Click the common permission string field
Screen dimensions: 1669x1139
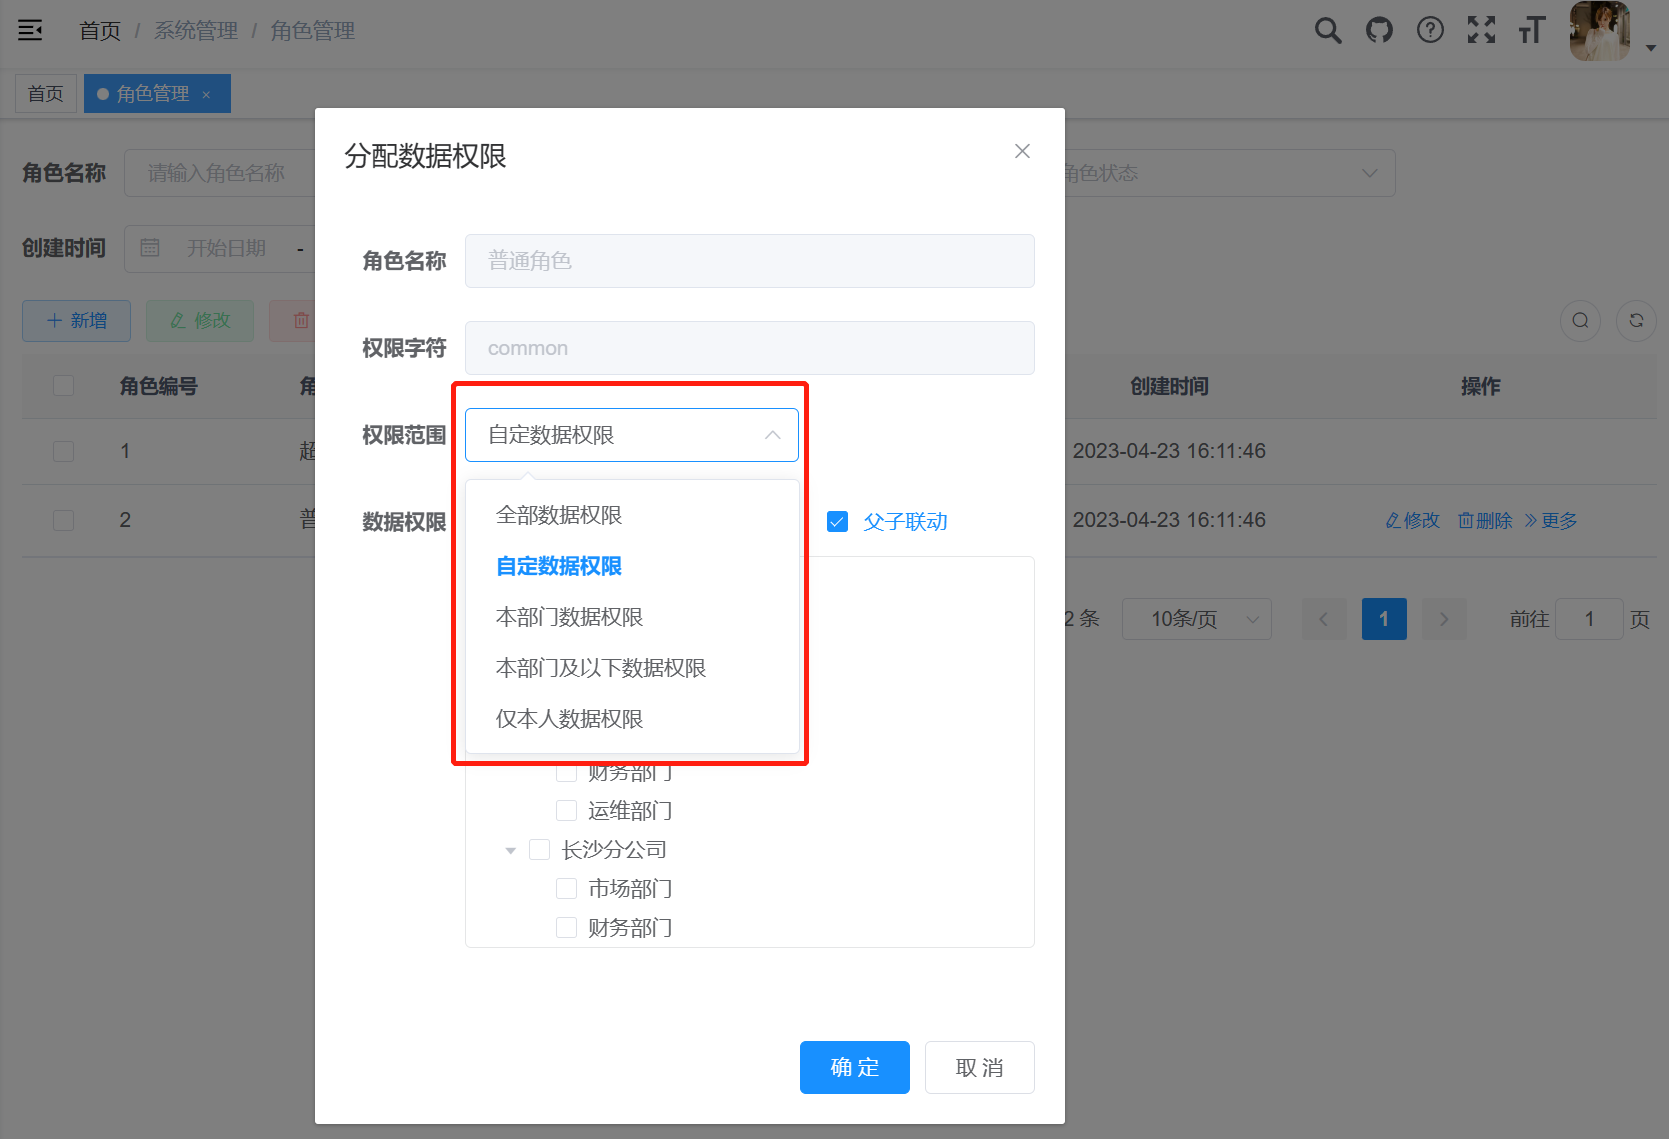click(750, 348)
